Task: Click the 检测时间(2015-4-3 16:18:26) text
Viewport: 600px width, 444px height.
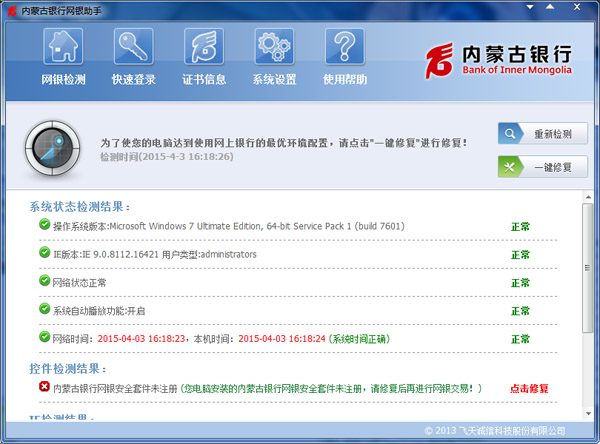Action: pos(166,157)
